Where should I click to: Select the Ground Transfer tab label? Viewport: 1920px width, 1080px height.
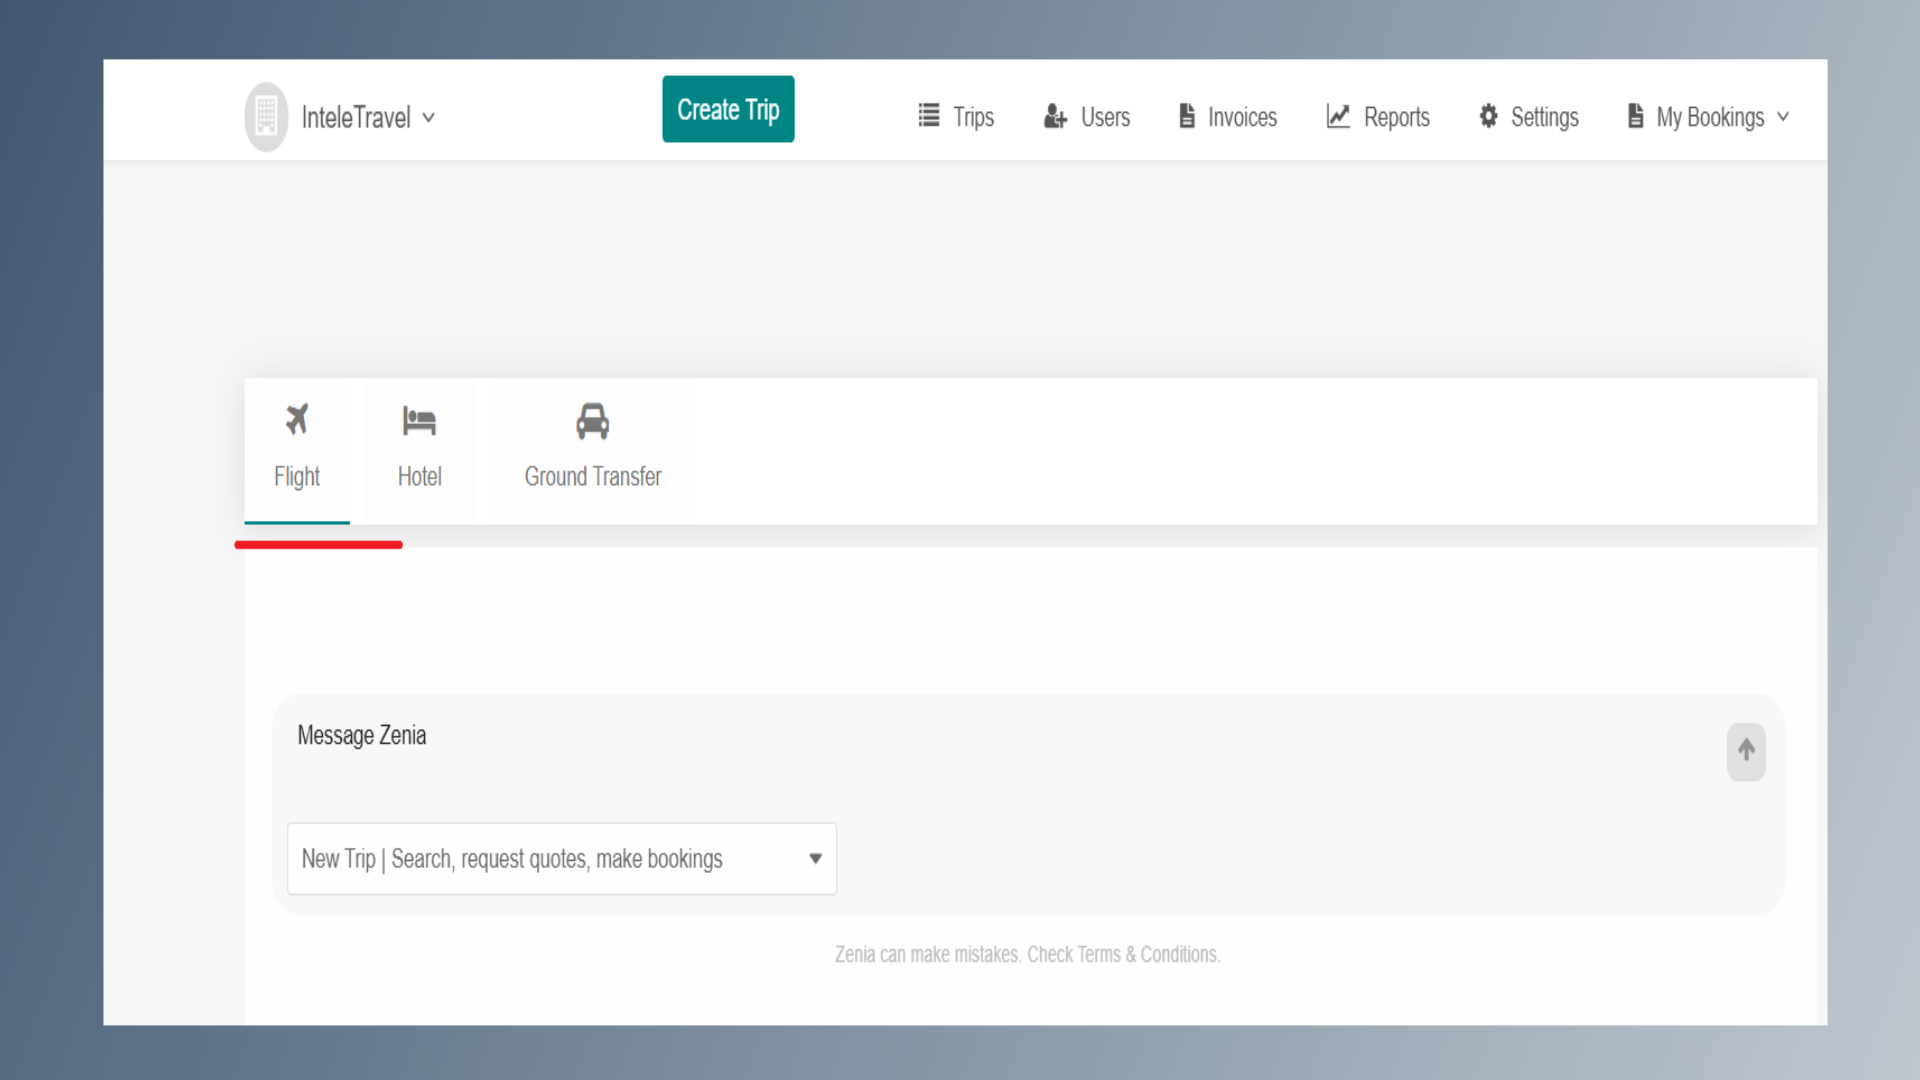593,477
